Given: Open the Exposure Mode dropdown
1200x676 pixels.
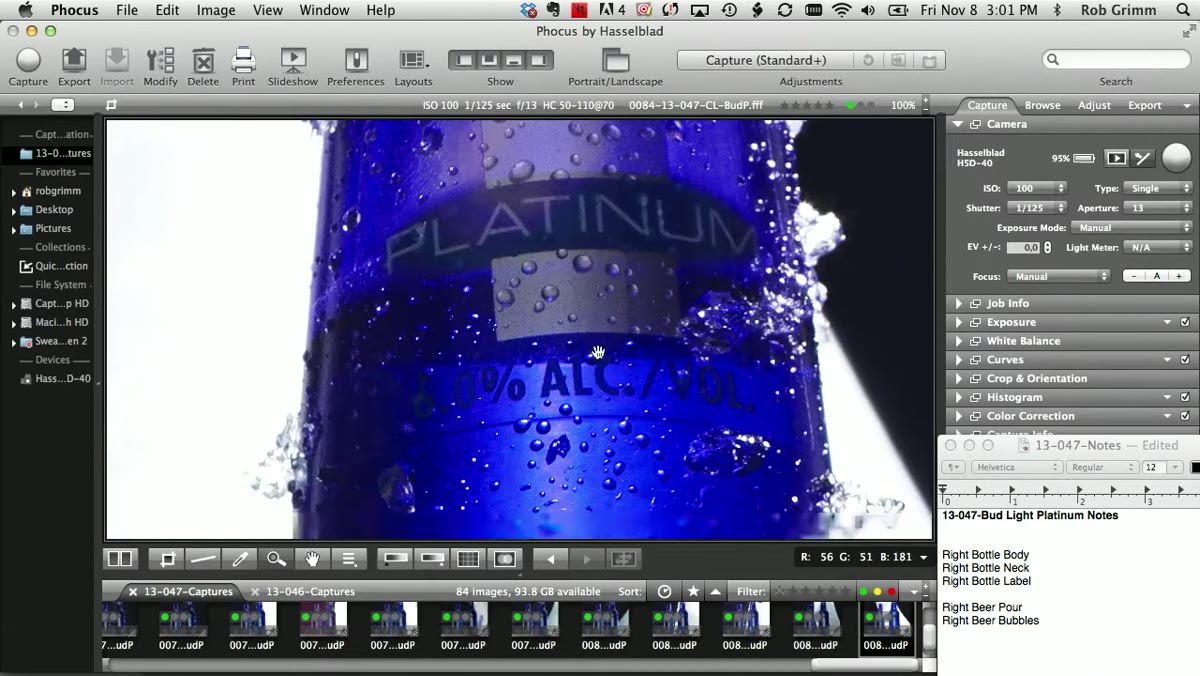Looking at the screenshot, I should pyautogui.click(x=1134, y=228).
